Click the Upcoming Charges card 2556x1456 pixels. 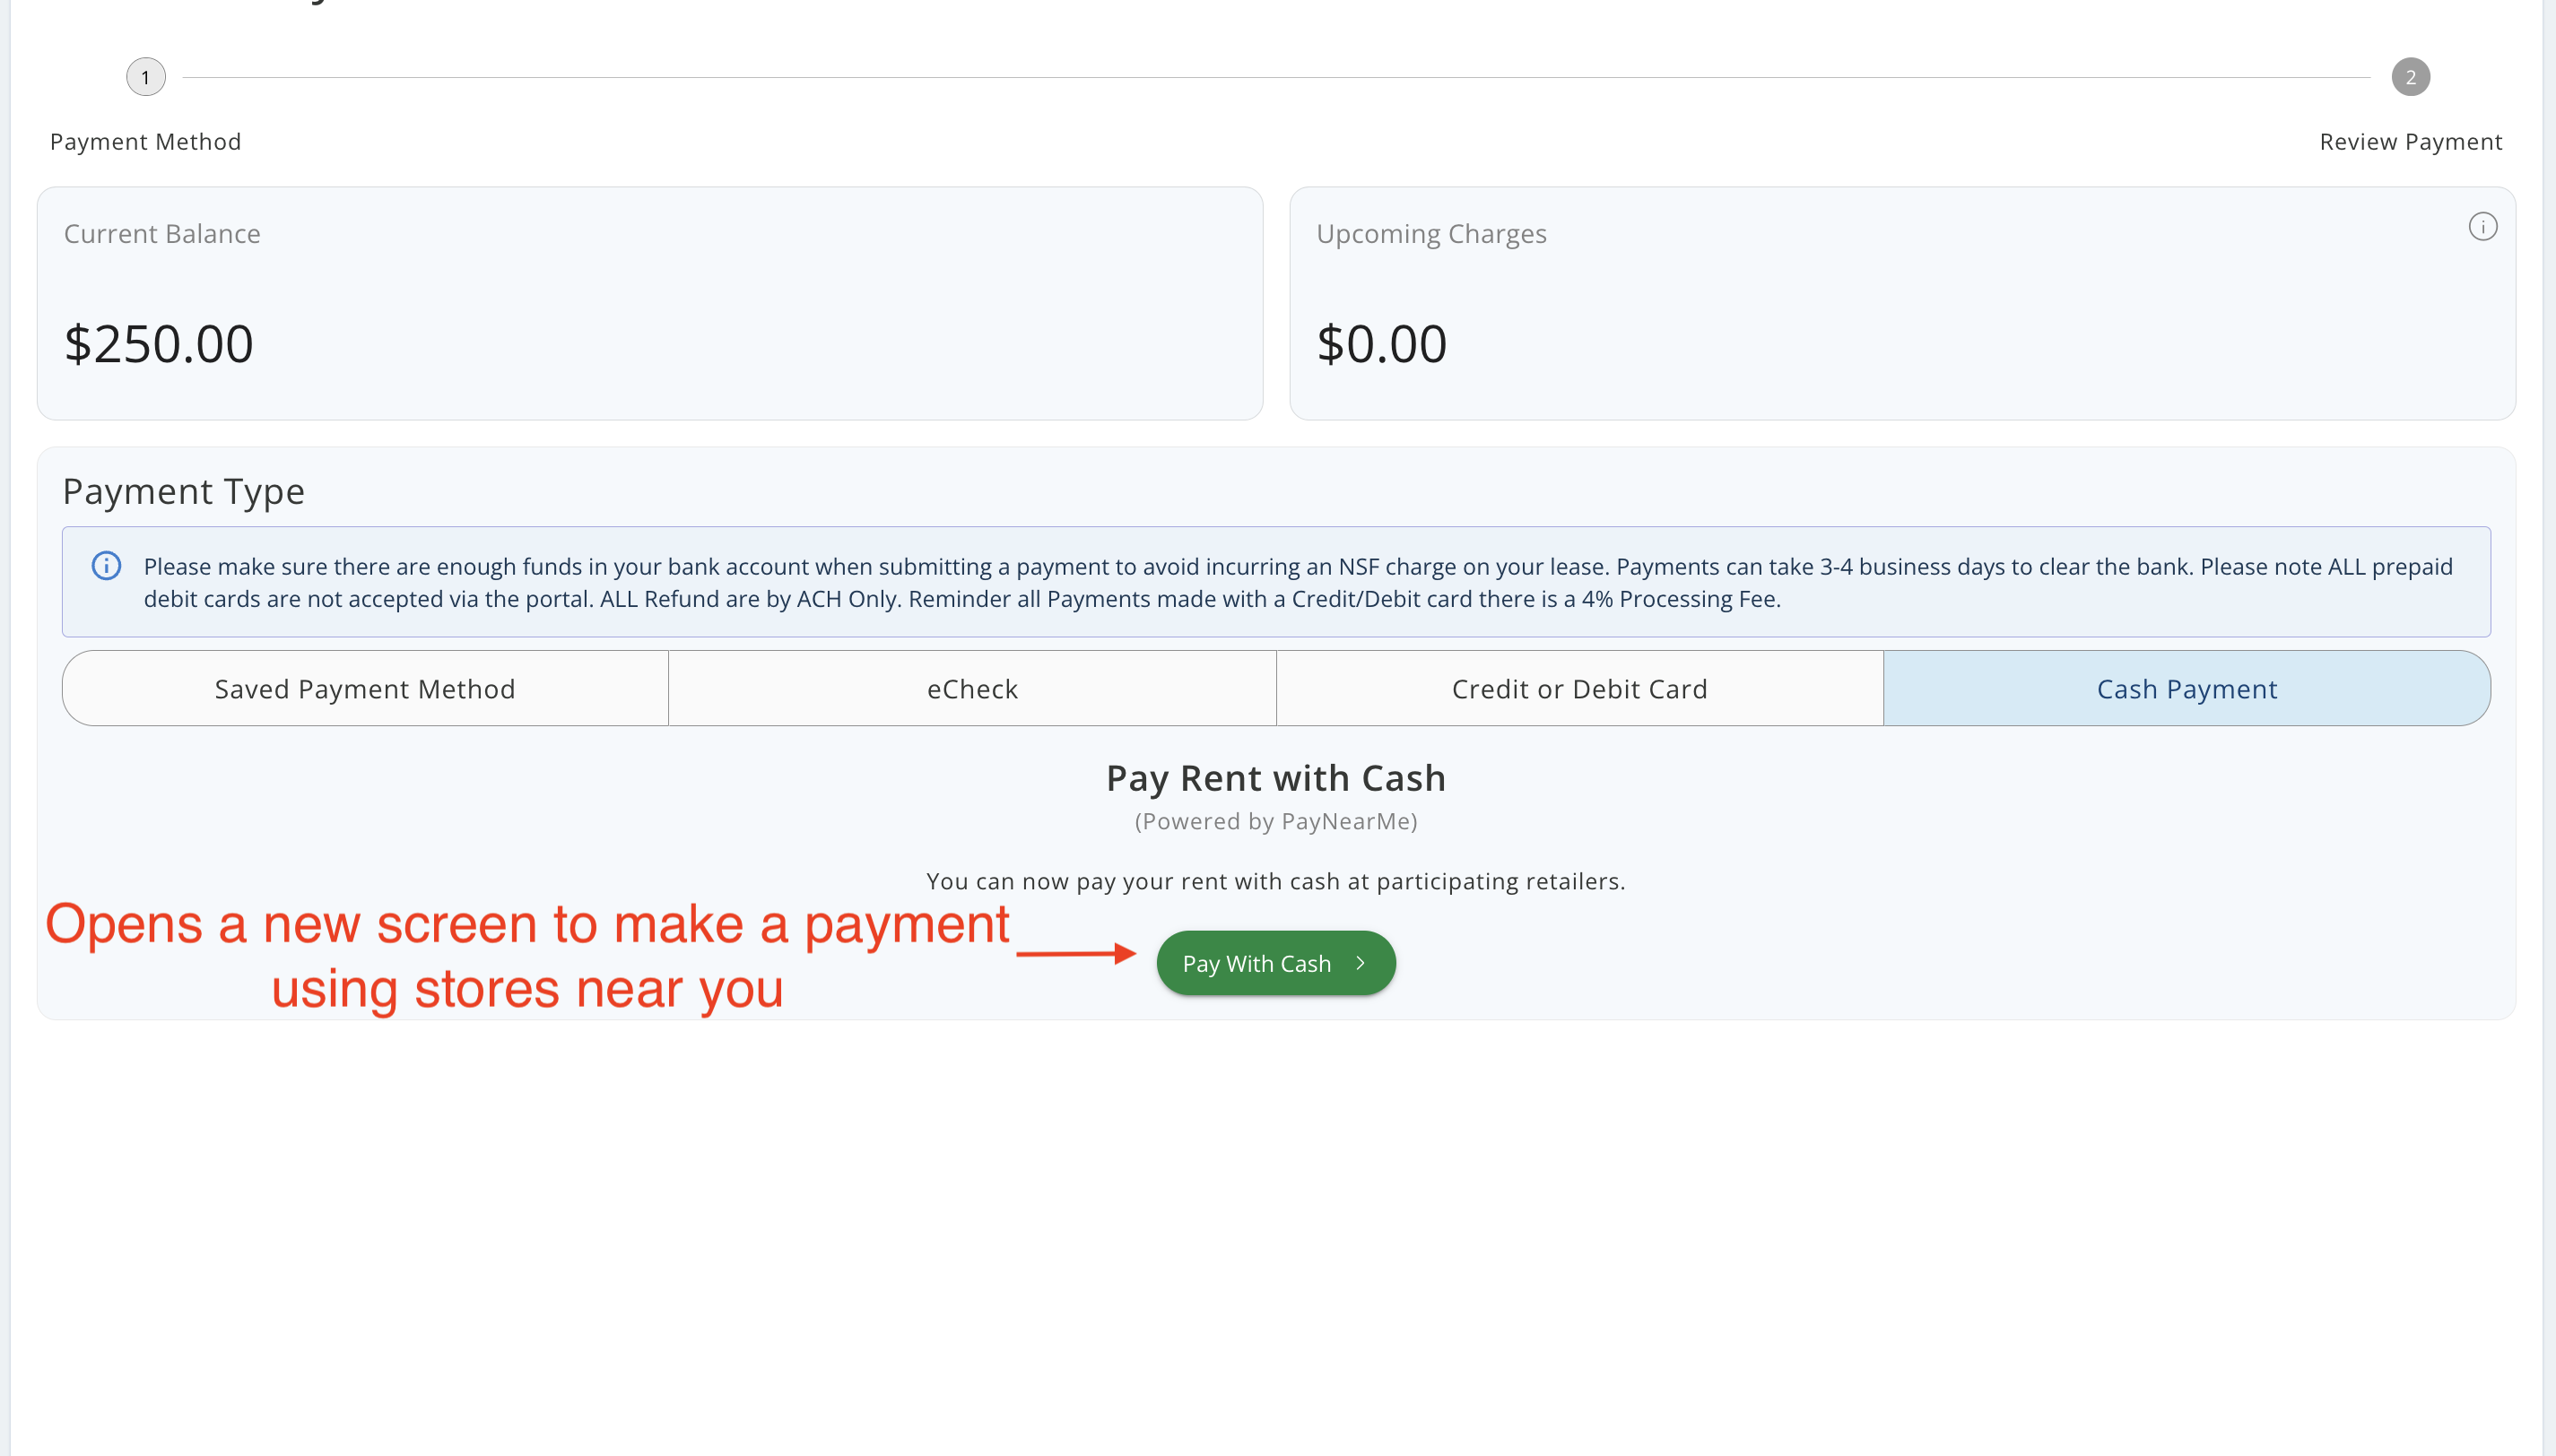pos(1902,303)
